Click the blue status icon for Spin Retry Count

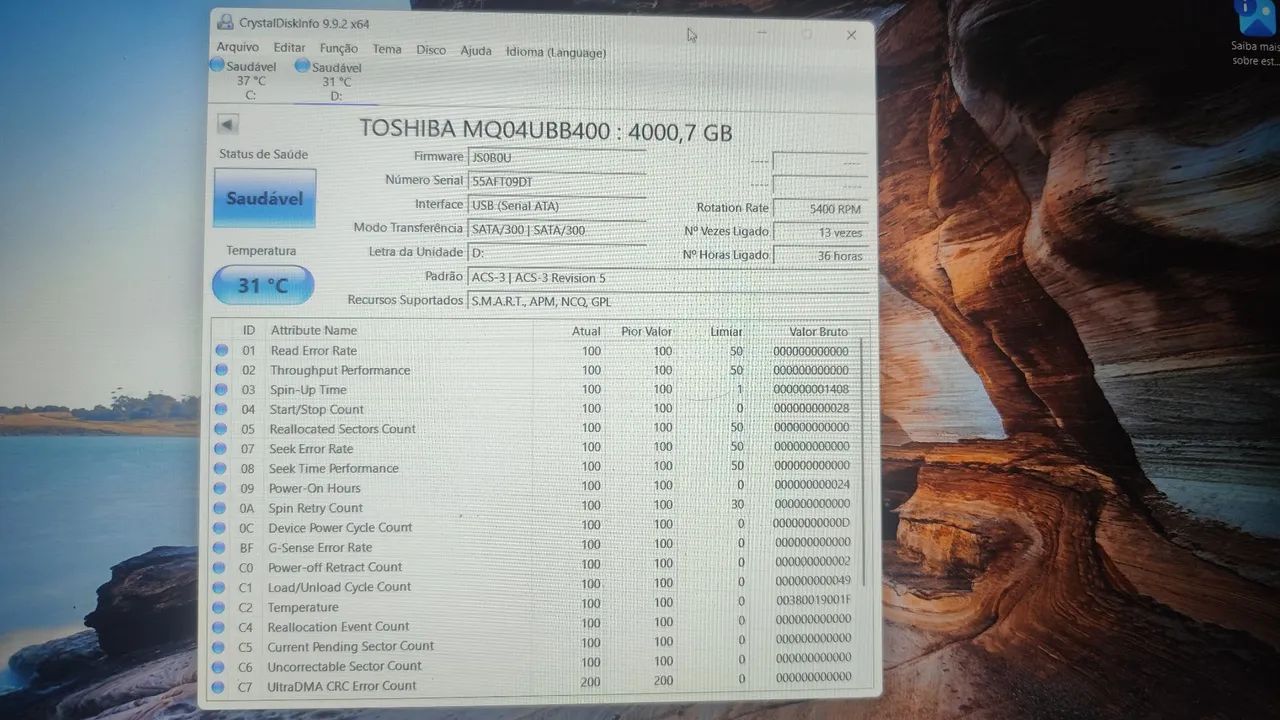click(220, 508)
